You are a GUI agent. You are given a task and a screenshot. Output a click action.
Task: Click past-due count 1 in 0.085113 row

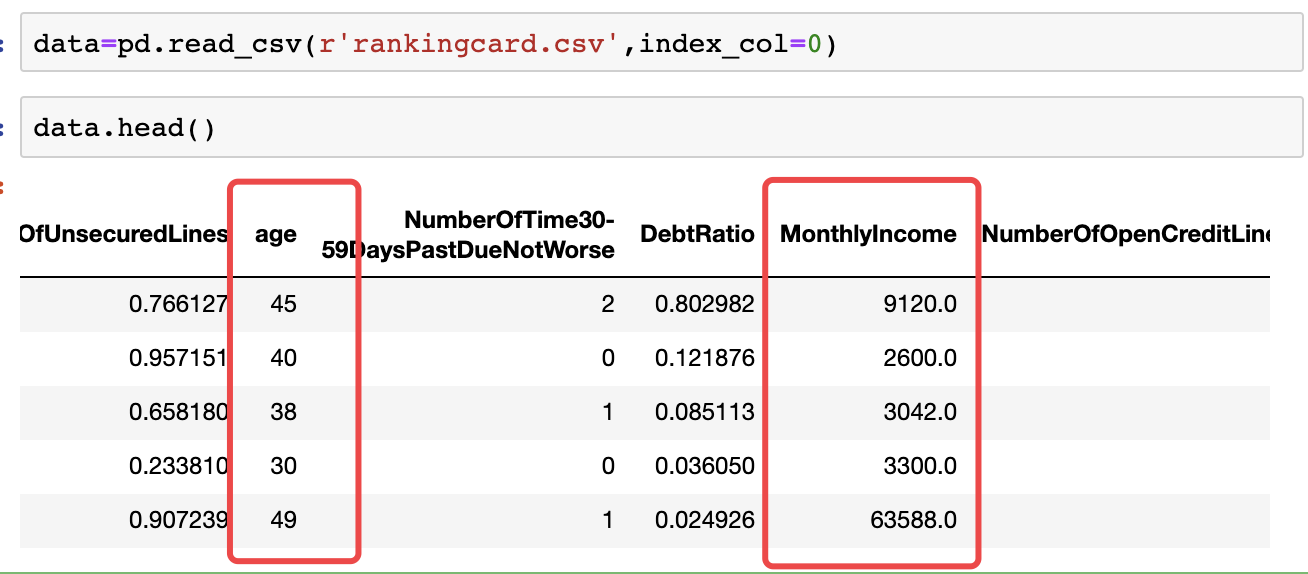tap(608, 411)
